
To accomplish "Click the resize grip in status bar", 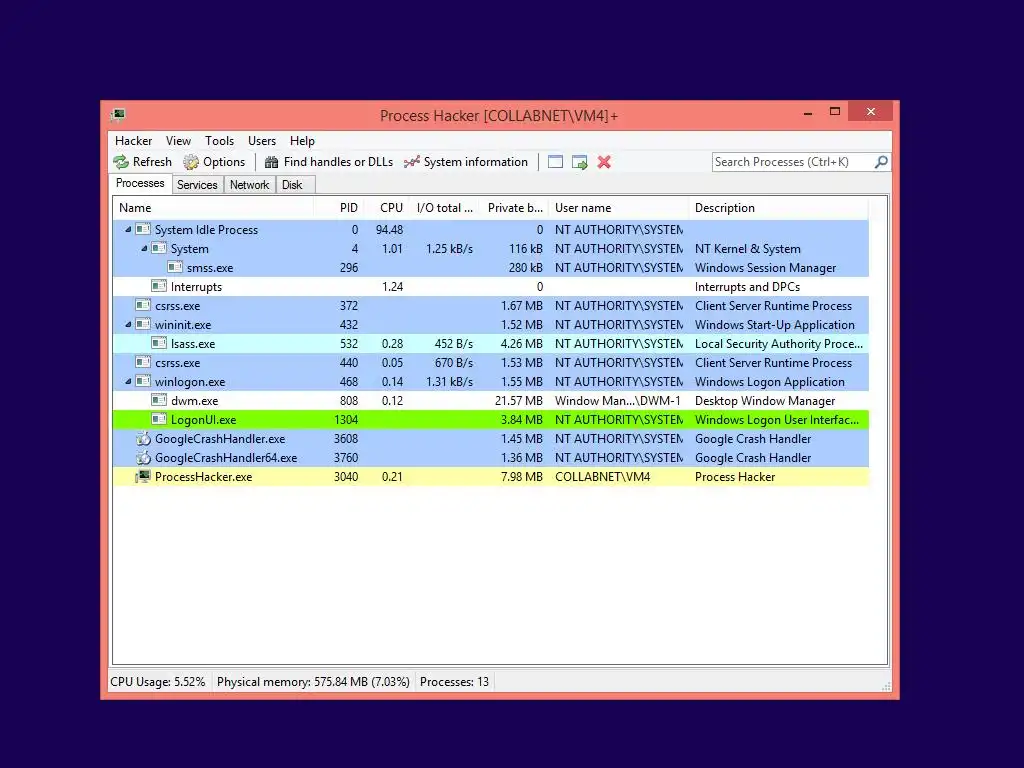I will [886, 686].
